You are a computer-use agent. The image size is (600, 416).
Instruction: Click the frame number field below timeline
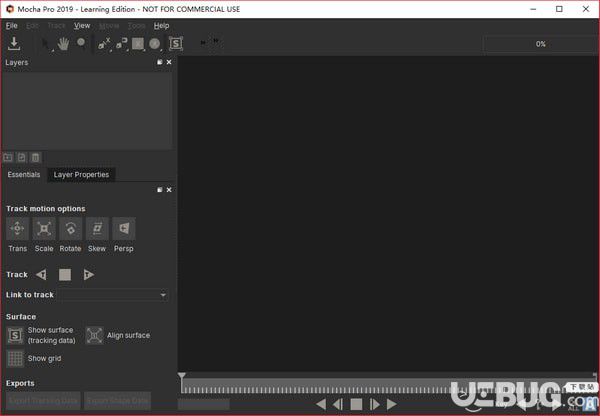pyautogui.click(x=204, y=404)
